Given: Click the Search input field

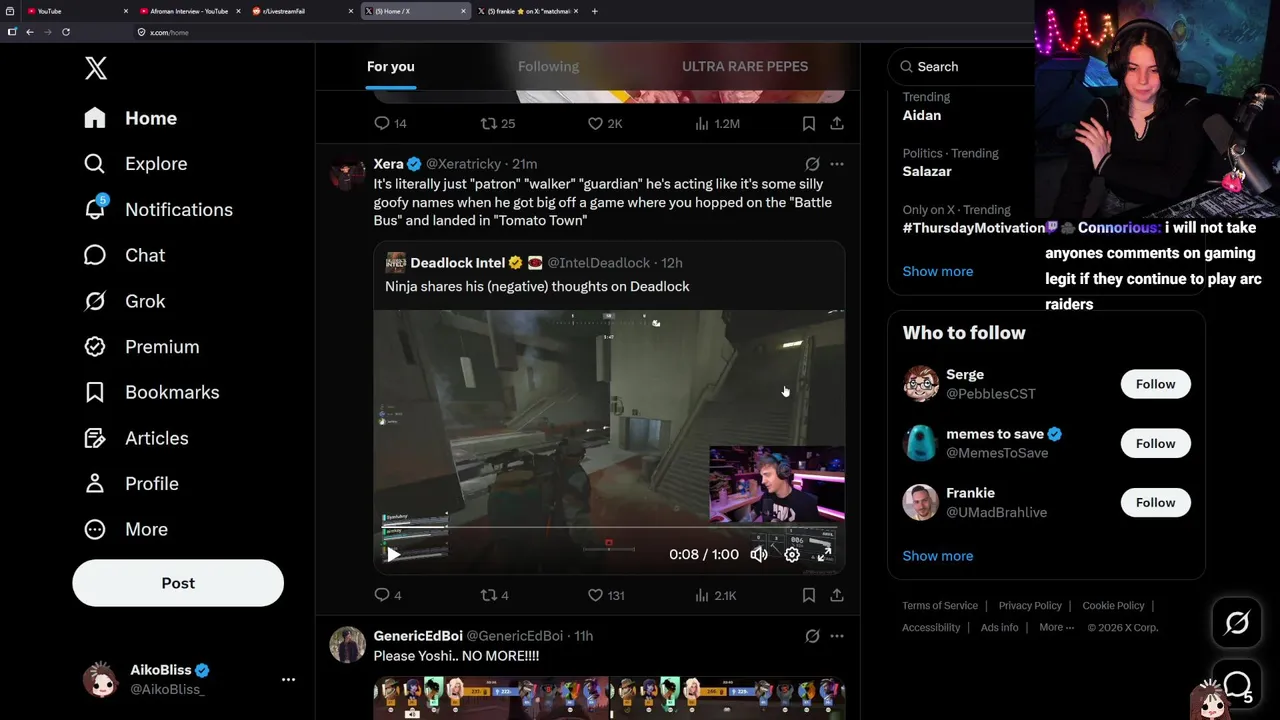Looking at the screenshot, I should (962, 66).
